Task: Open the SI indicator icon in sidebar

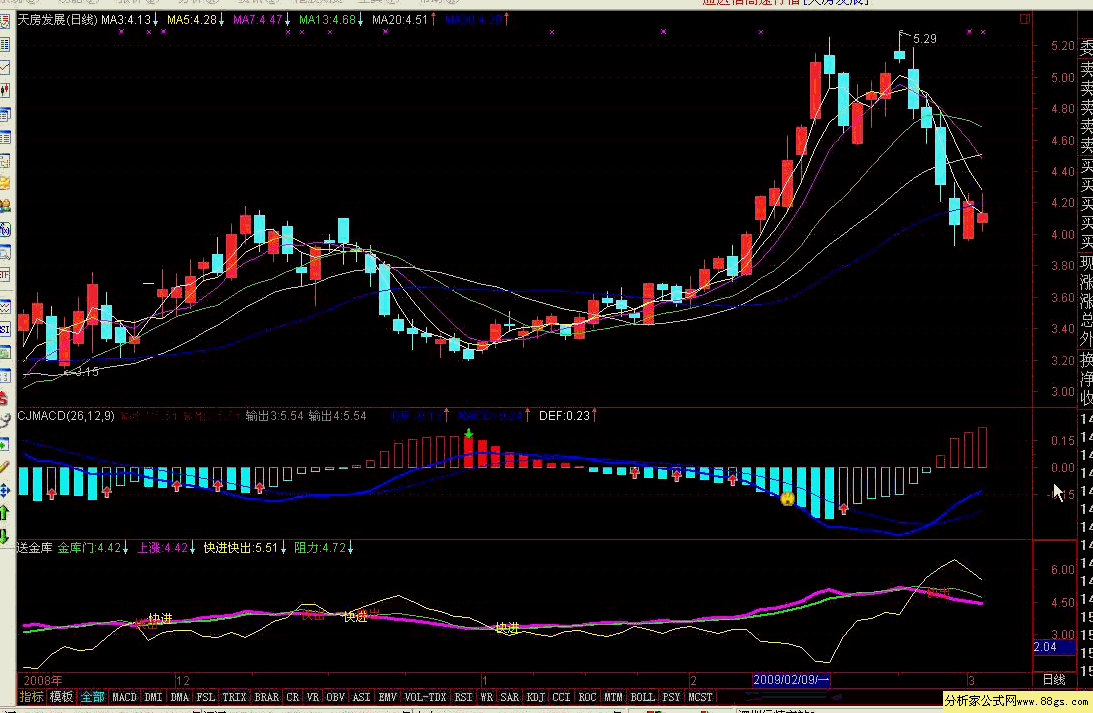Action: click(x=5, y=329)
